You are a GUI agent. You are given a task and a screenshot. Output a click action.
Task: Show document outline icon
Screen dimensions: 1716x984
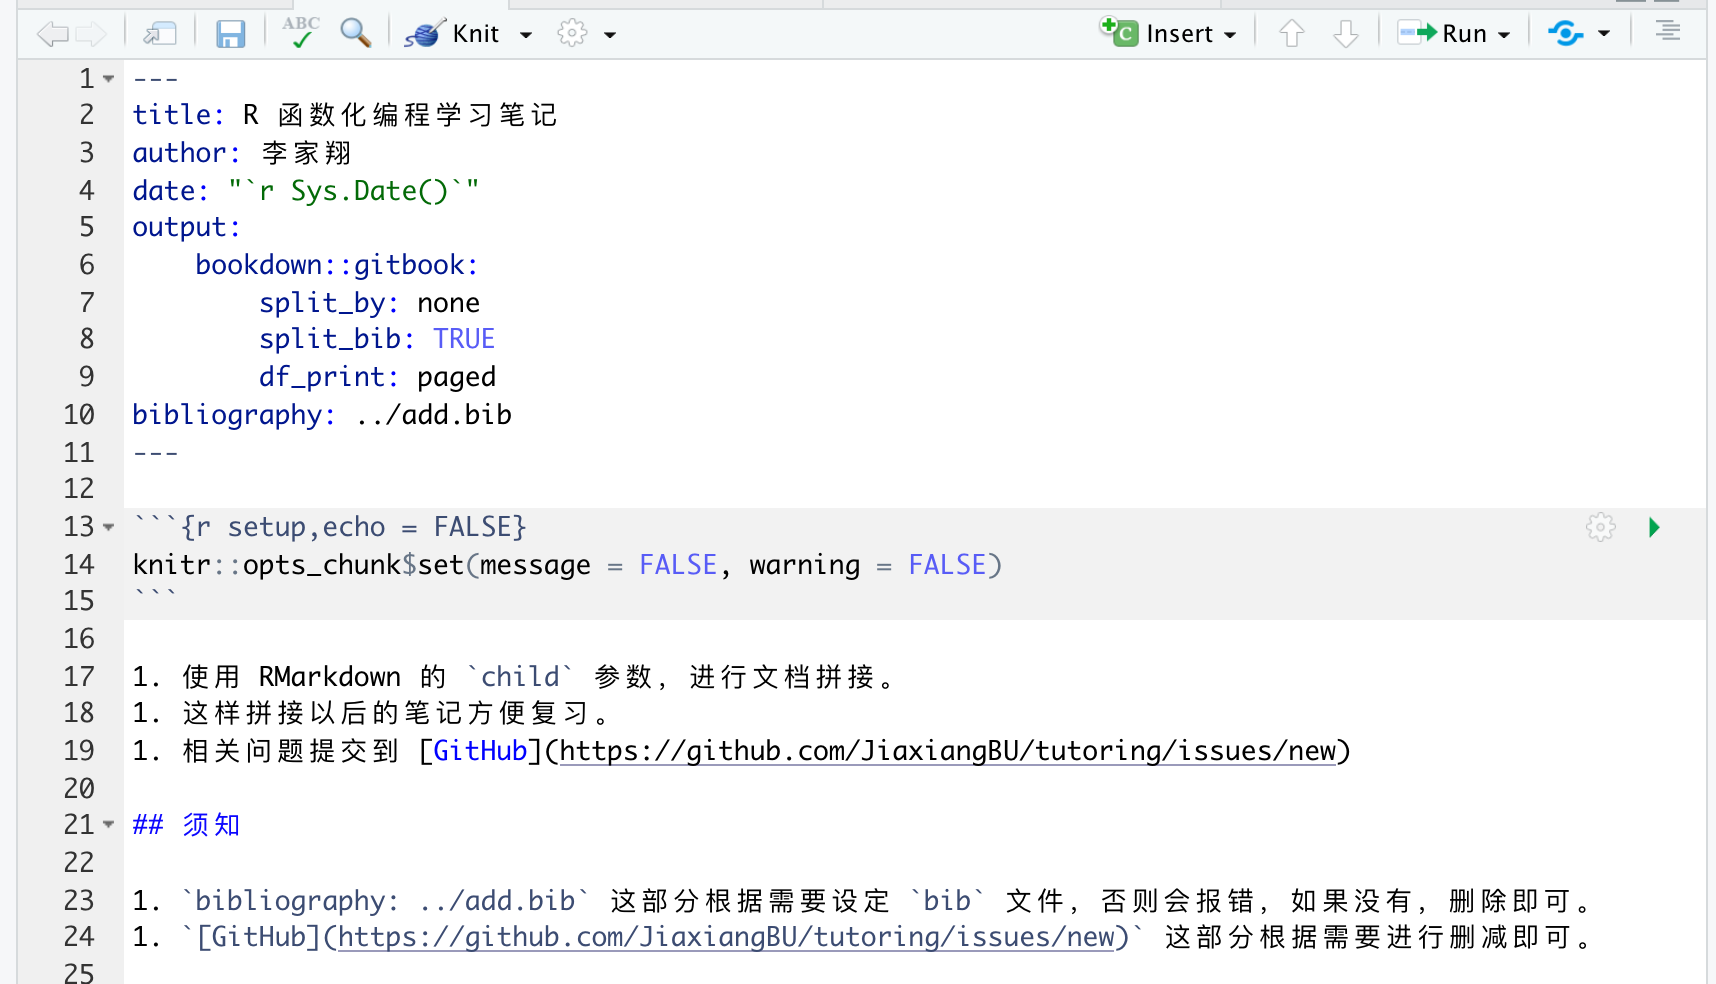point(1667,32)
